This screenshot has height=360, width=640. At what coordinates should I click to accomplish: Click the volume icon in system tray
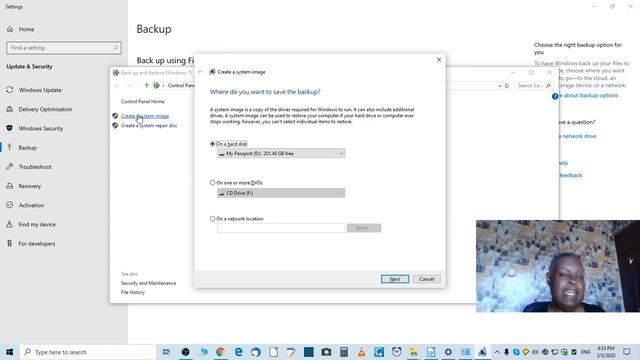pyautogui.click(x=535, y=352)
